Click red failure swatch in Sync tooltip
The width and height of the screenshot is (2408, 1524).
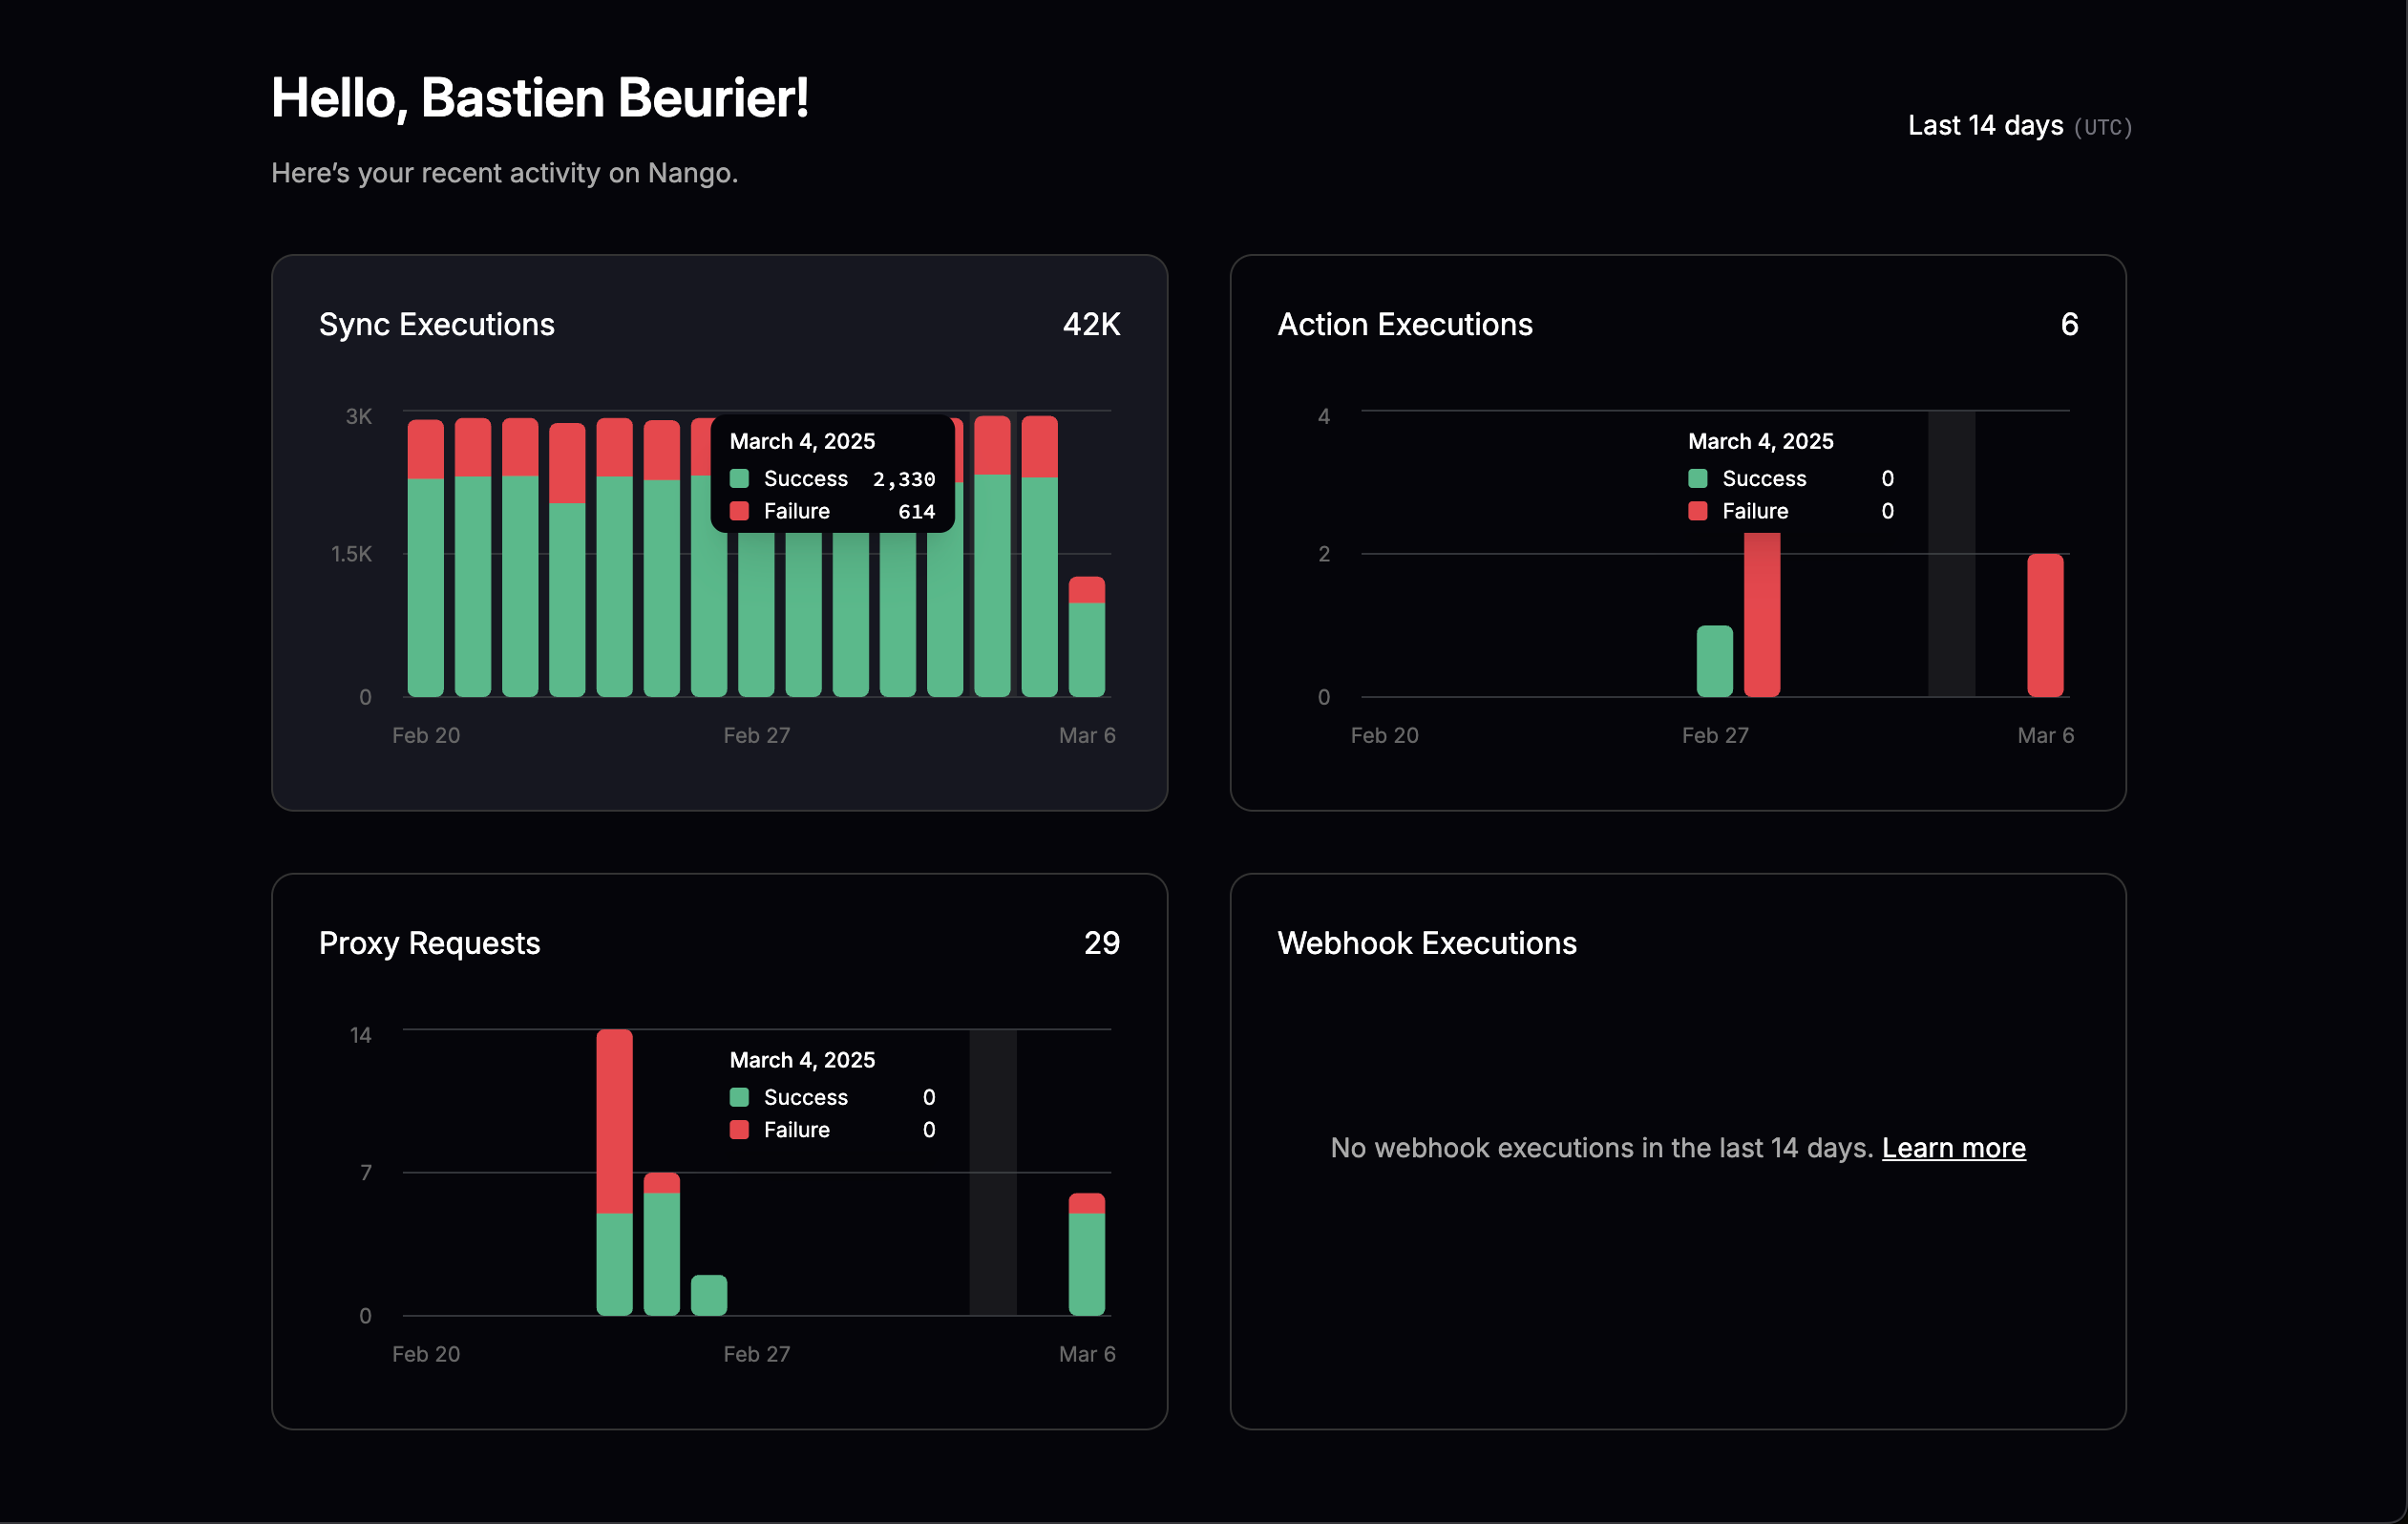[x=739, y=511]
